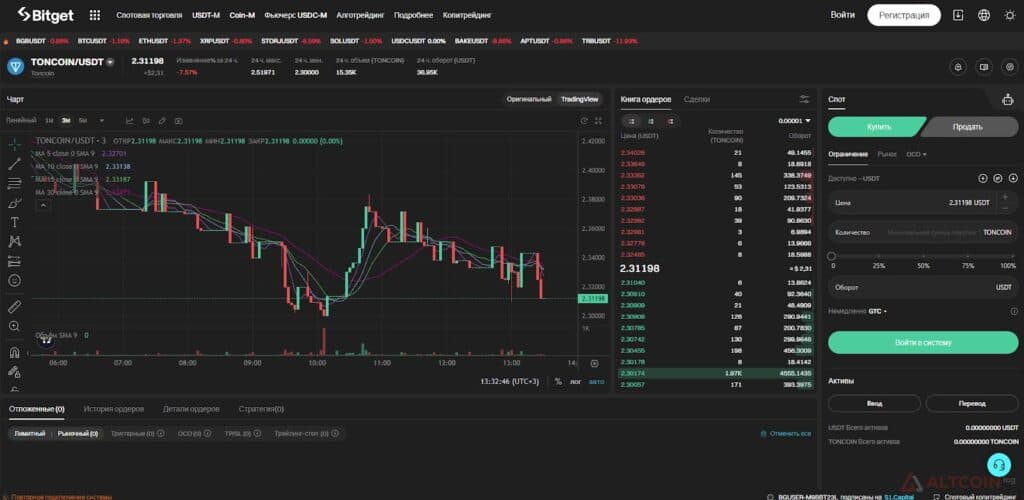1024x500 pixels.
Task: Open the customer support headset chat bubble
Action: point(998,465)
